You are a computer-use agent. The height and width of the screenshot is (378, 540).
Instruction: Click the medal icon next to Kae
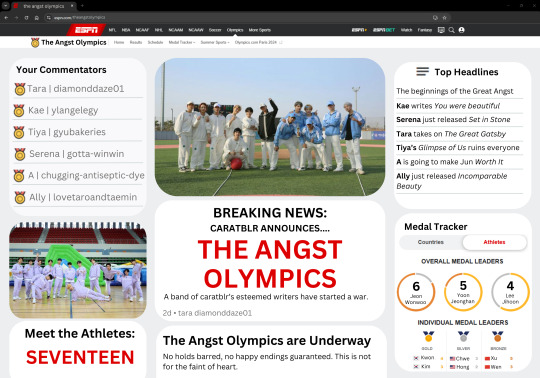[19, 111]
